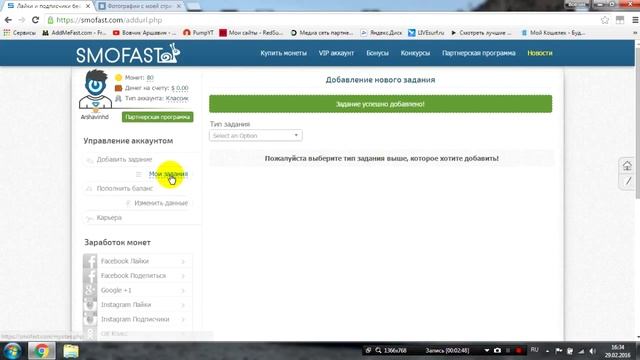Viewport: 640px width, 360px height.
Task: Open Партнерская программа in the top menu
Action: click(479, 53)
